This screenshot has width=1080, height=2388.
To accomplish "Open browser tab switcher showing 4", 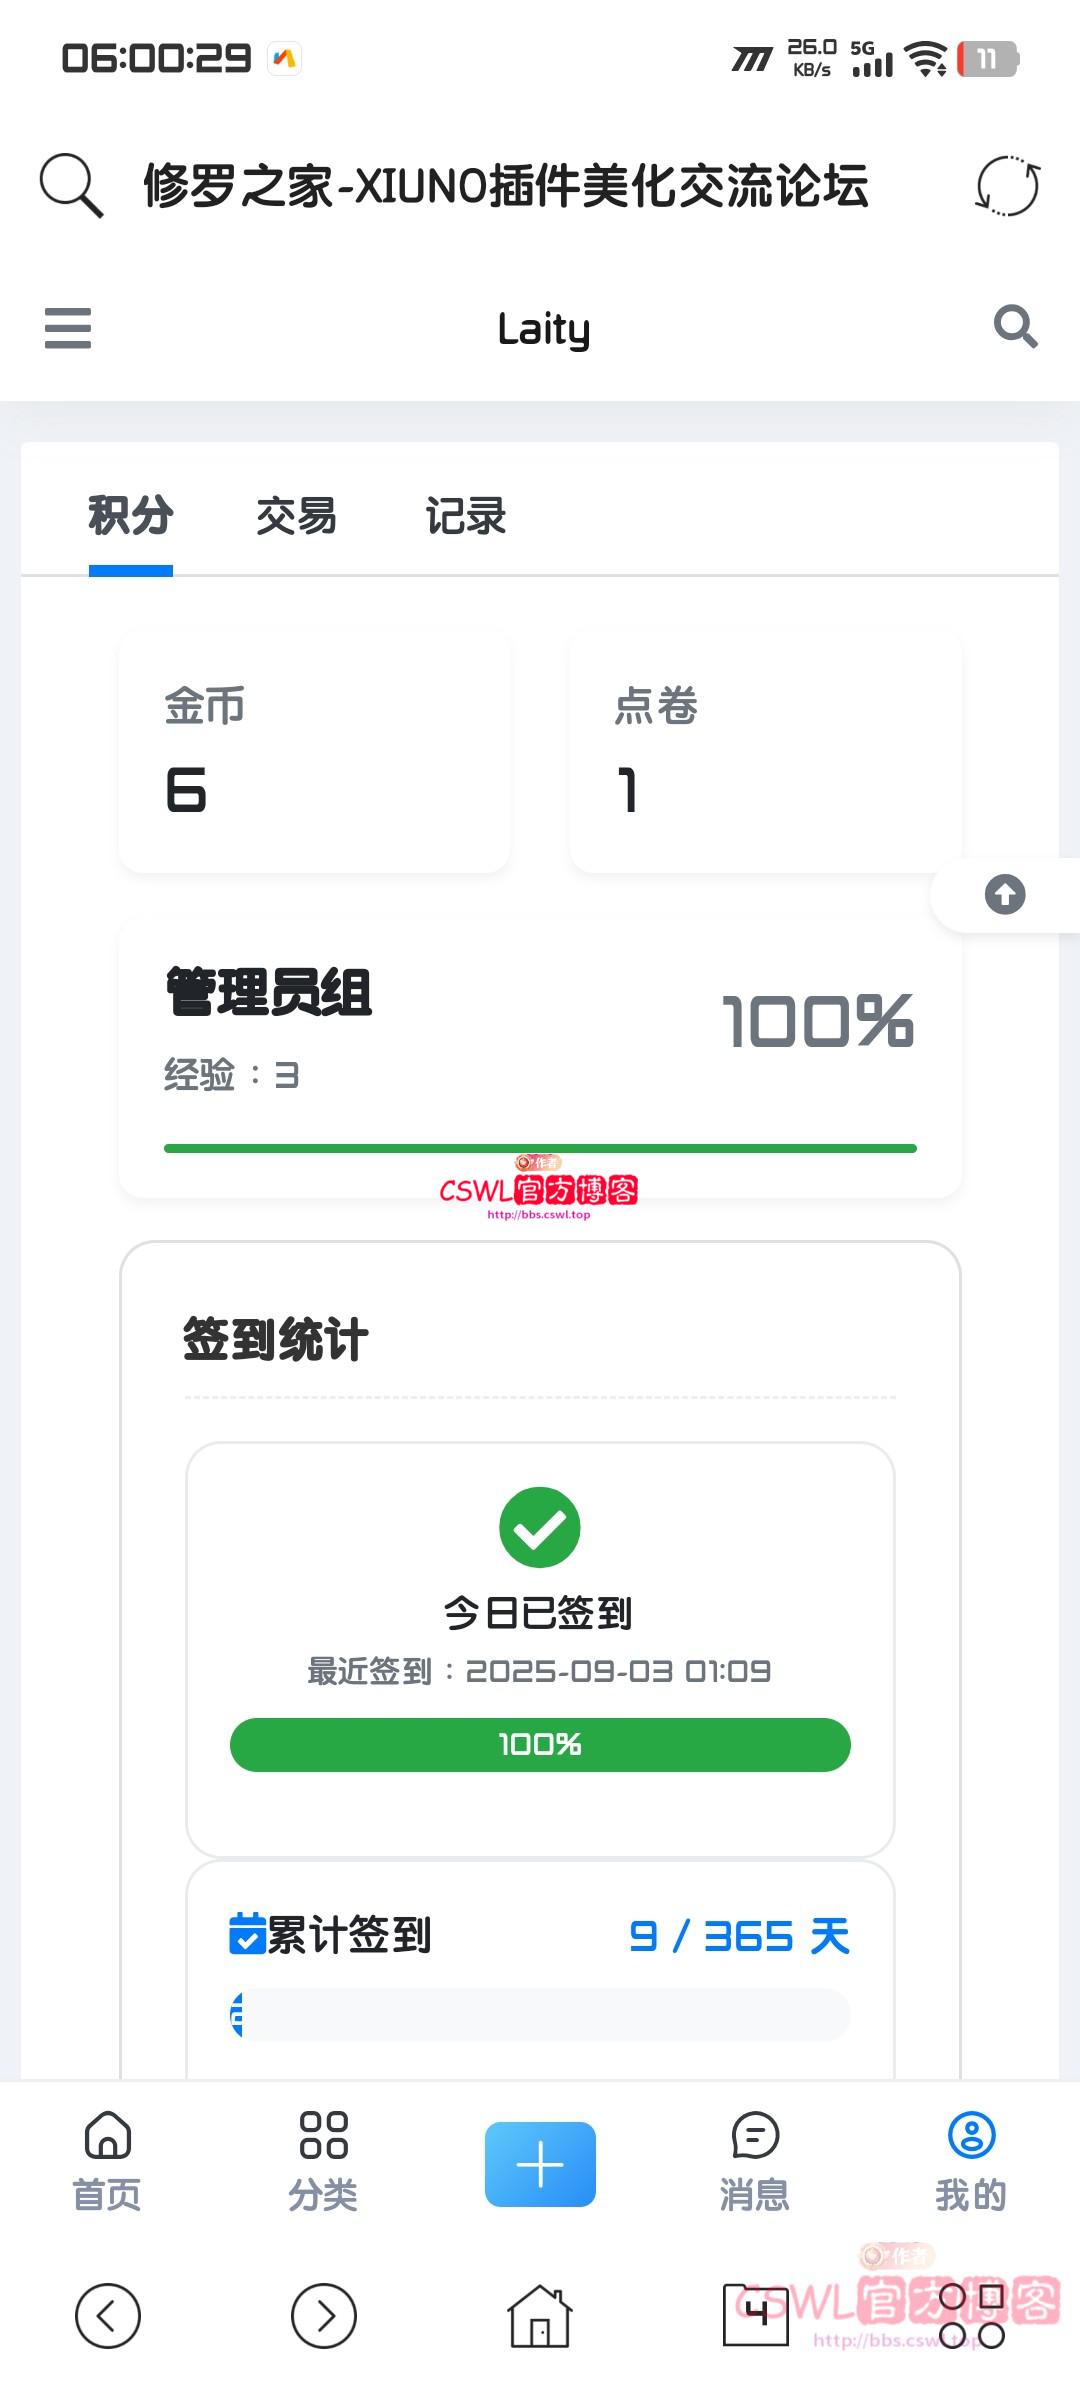I will (756, 2315).
